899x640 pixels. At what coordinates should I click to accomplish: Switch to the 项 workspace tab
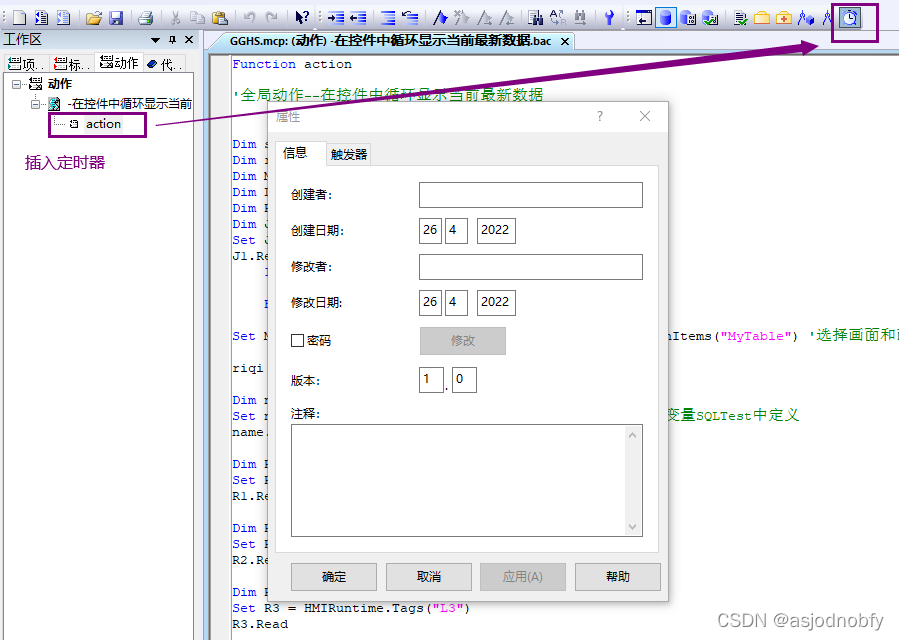click(26, 64)
